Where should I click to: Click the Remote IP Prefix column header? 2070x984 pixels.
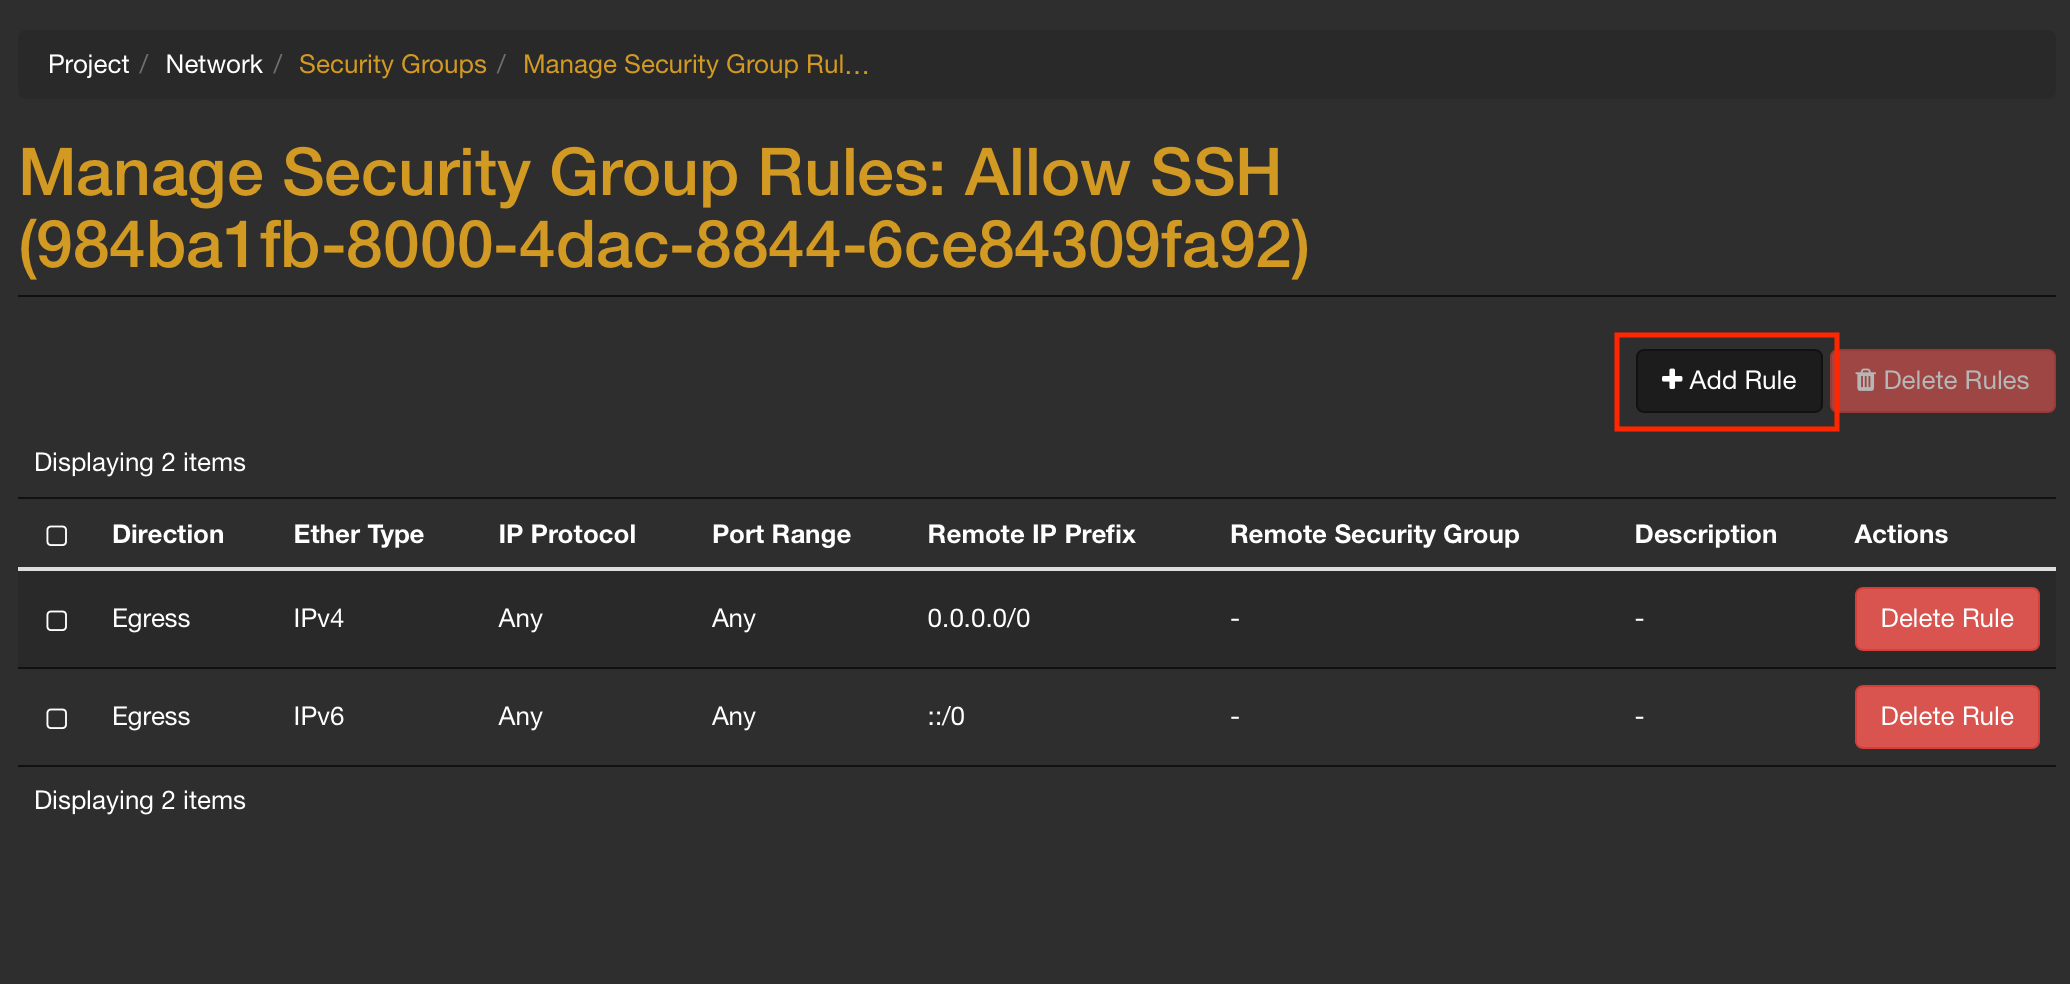pos(1032,534)
